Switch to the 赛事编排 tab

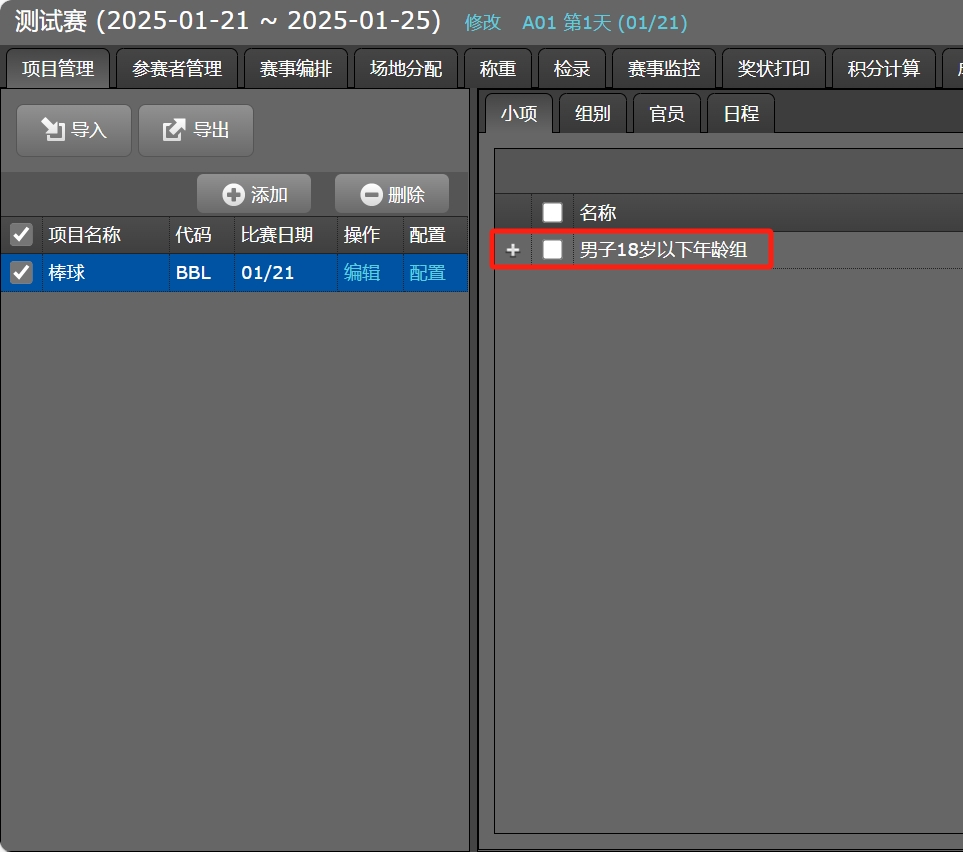point(296,69)
